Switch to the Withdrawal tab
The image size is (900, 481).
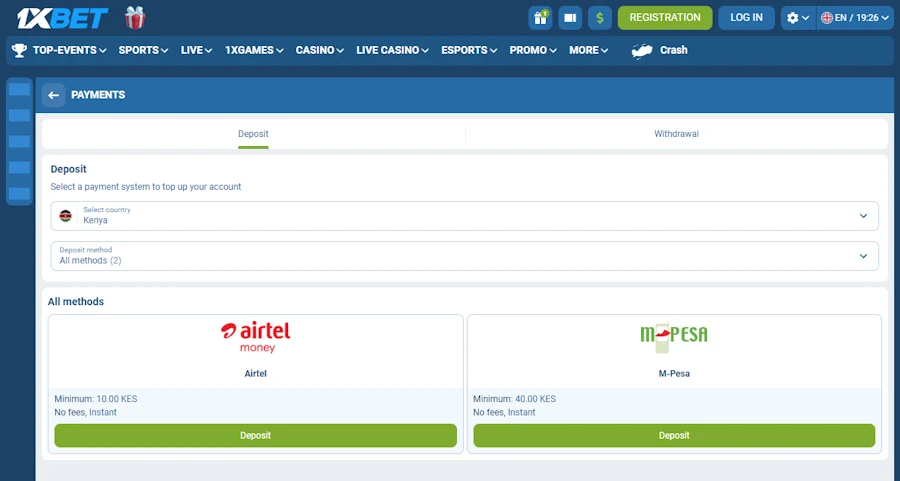tap(676, 134)
